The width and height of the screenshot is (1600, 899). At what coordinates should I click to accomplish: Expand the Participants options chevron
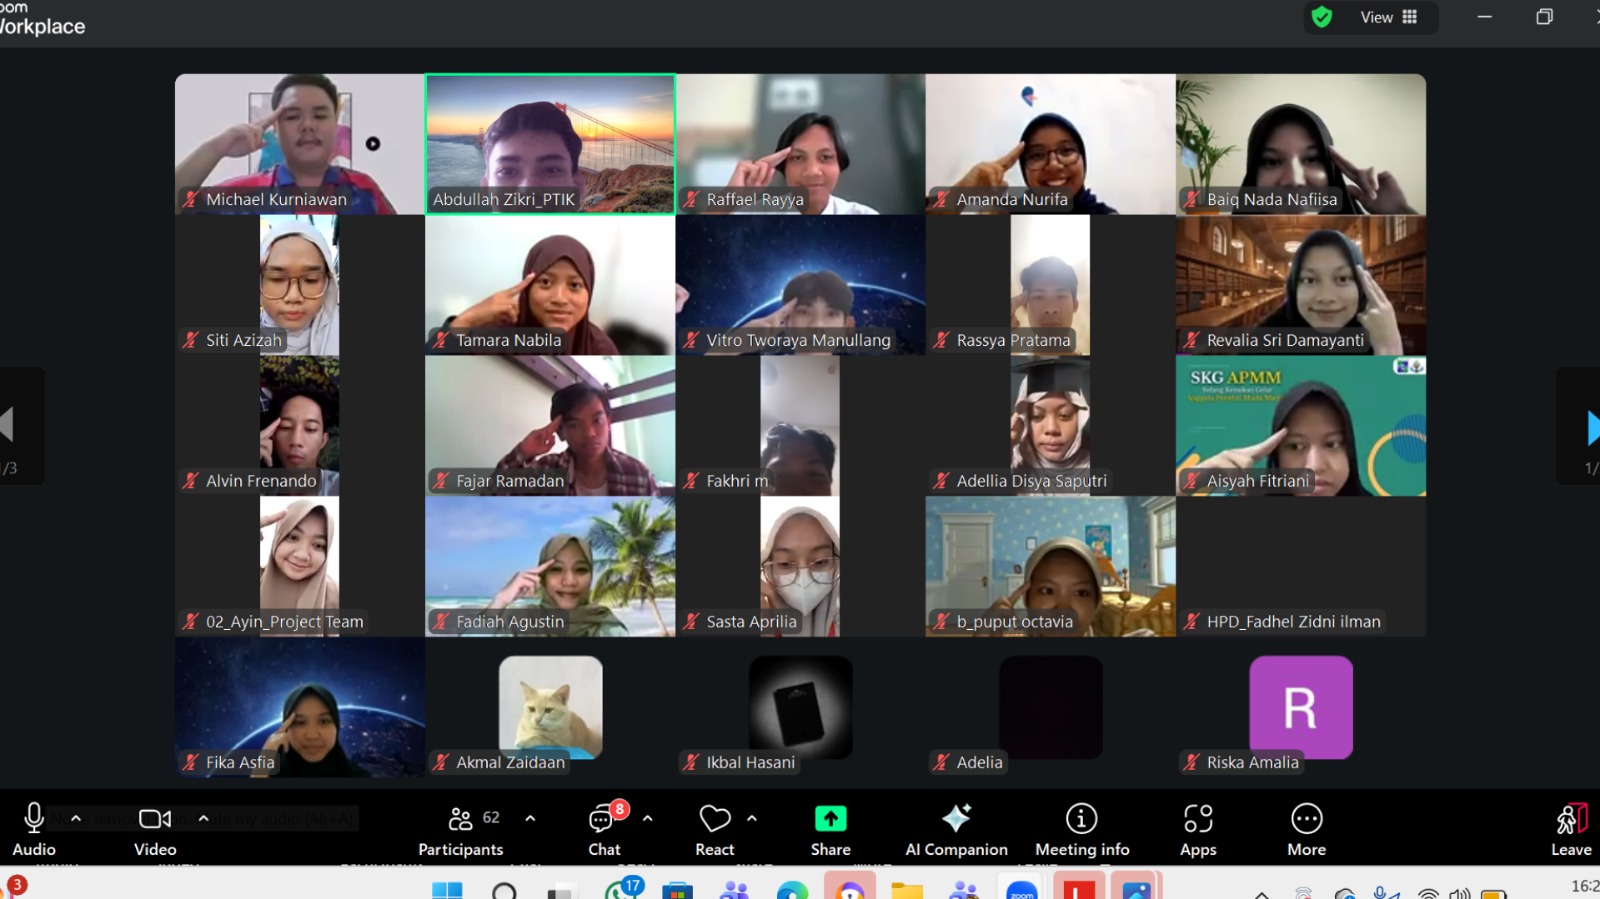pos(530,818)
